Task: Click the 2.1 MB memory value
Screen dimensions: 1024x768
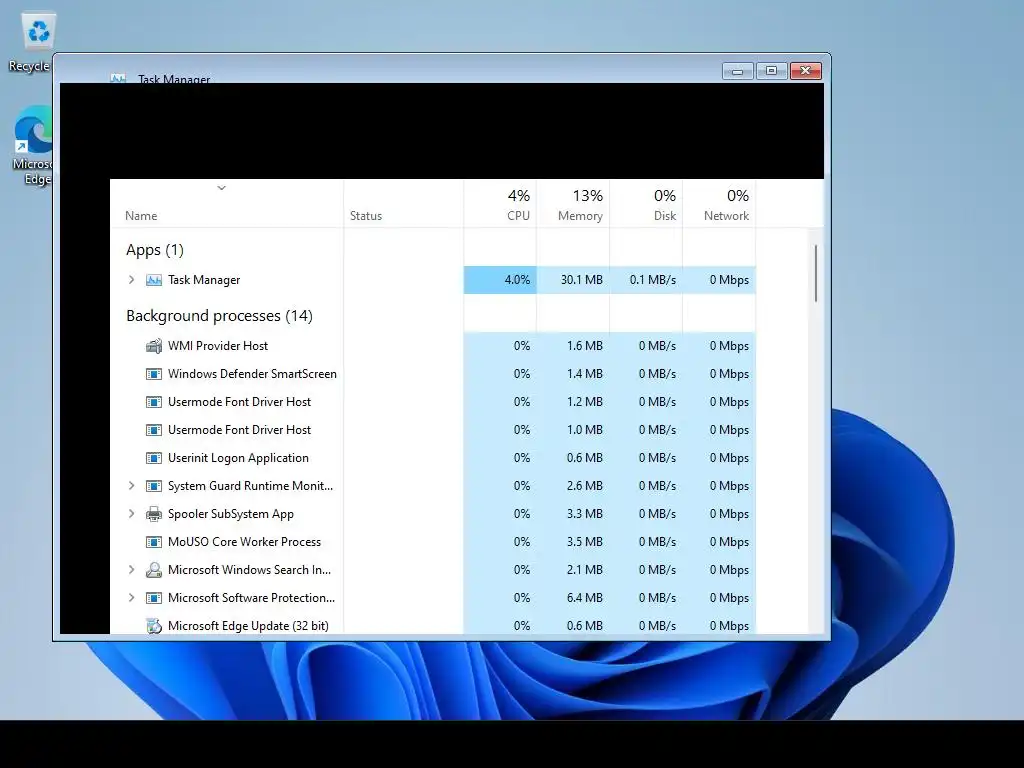Action: (584, 570)
